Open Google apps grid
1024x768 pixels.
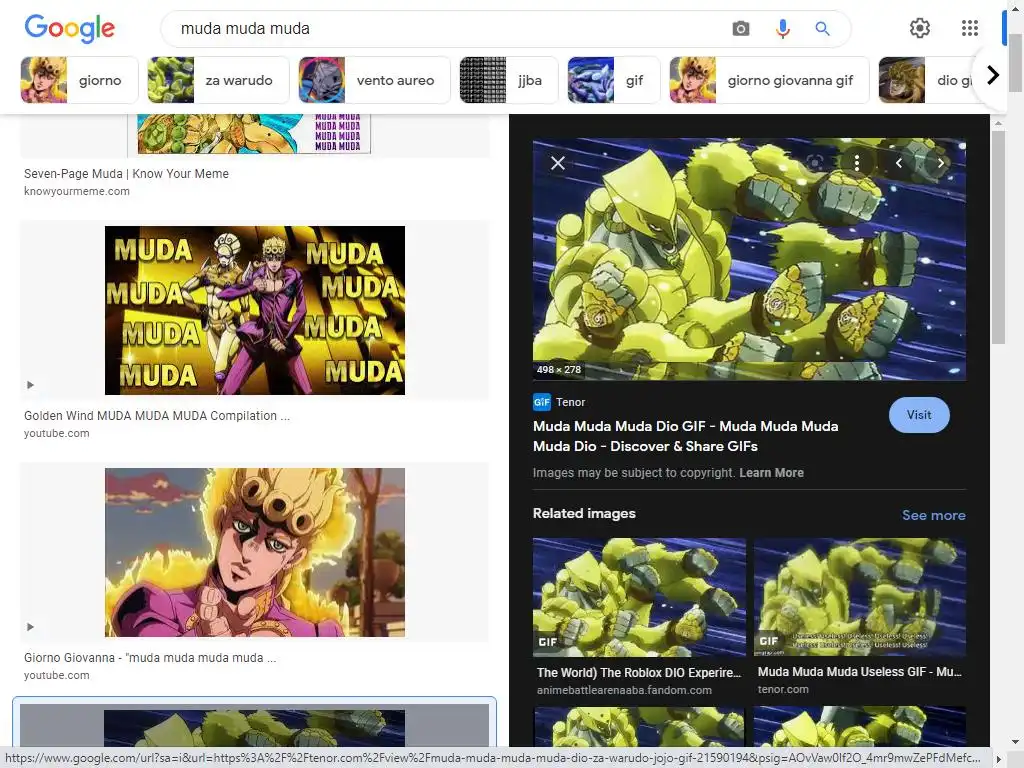point(970,28)
